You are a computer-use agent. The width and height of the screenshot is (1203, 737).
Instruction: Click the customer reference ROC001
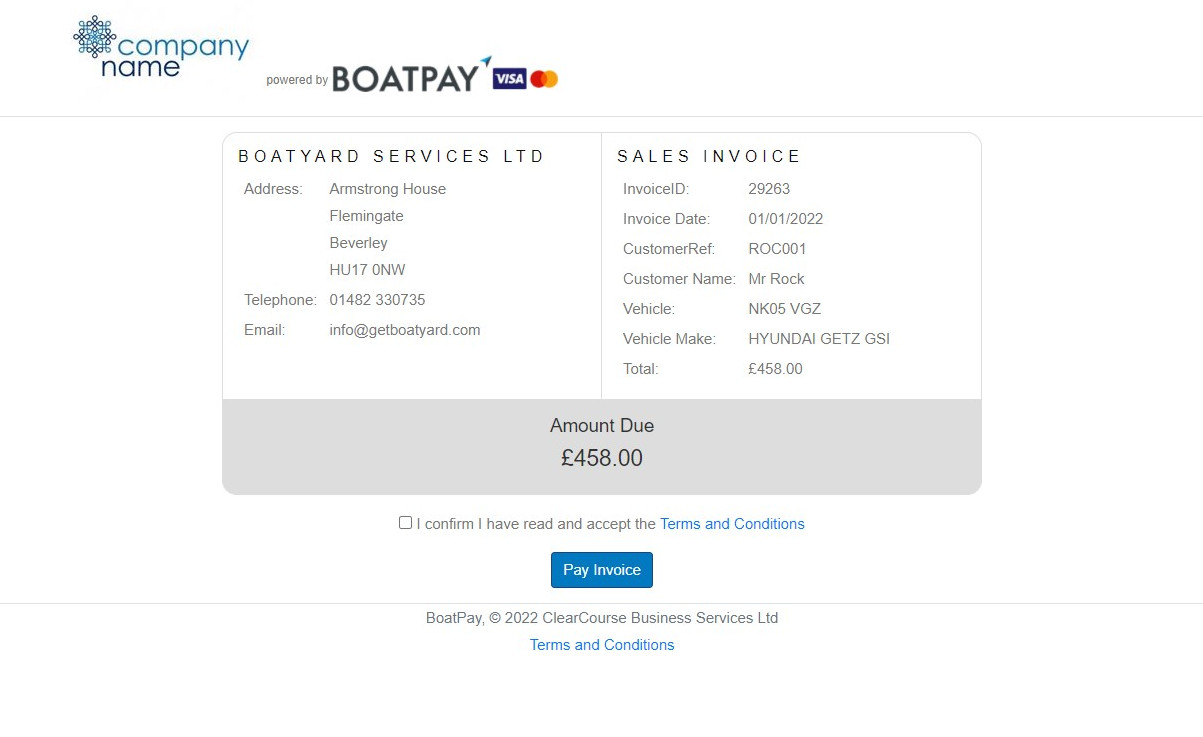coord(777,249)
